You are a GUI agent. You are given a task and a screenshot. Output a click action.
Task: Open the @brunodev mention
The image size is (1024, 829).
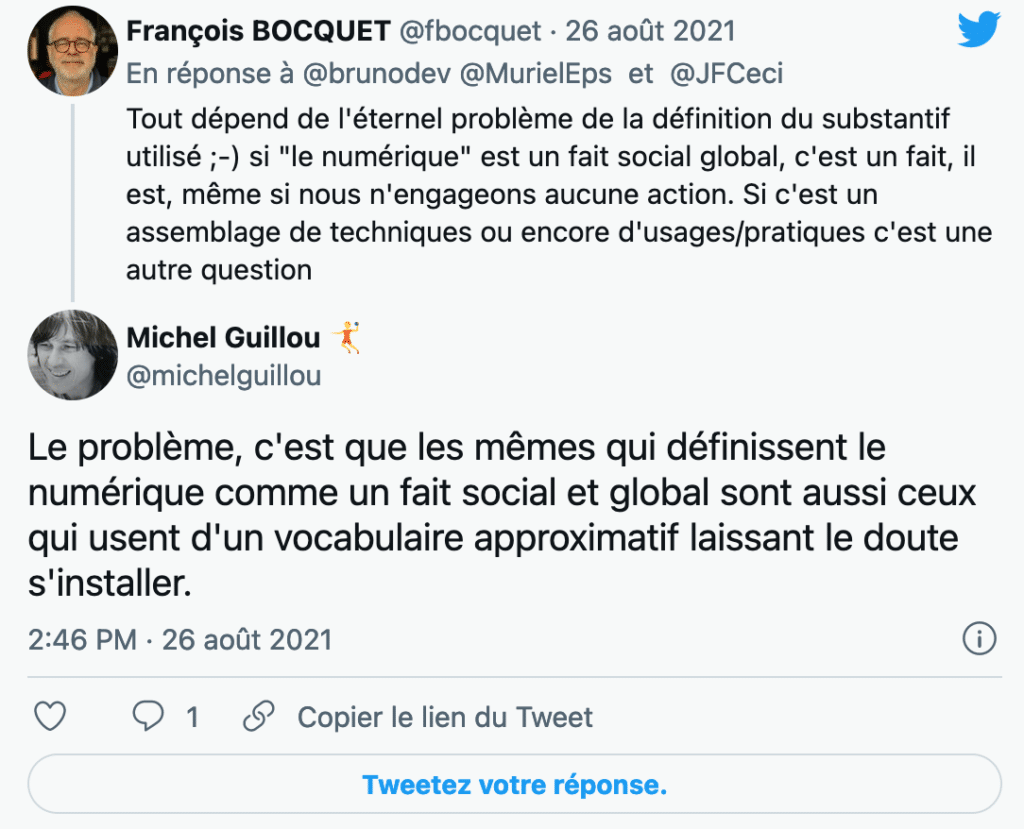[377, 74]
